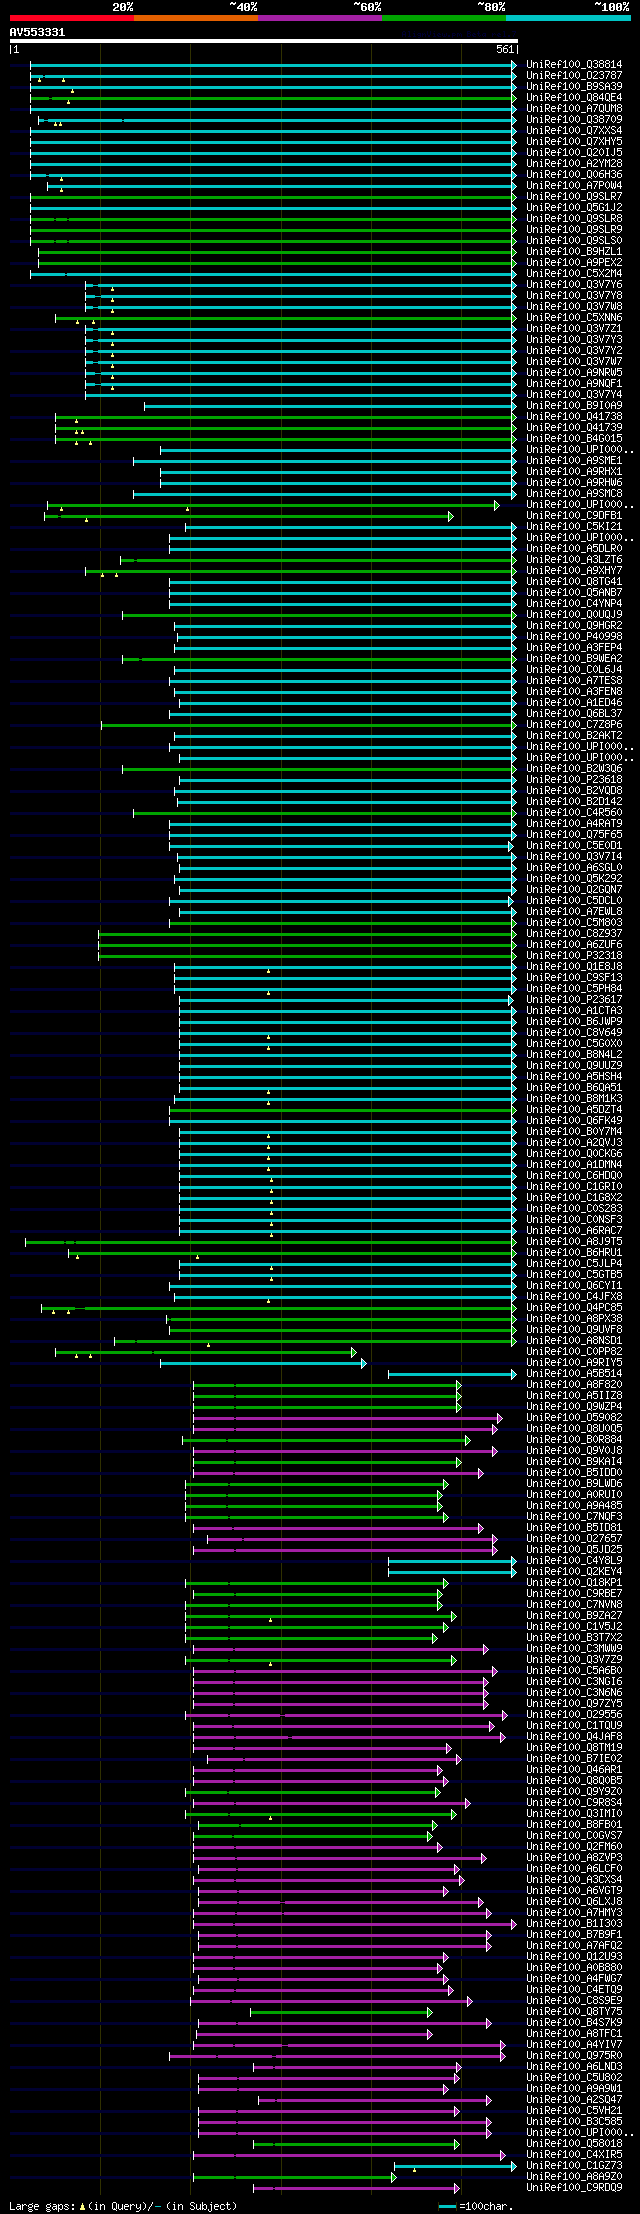Select hit label UniRef100_A5B514
This screenshot has height=2214, width=640.
coord(574,1374)
